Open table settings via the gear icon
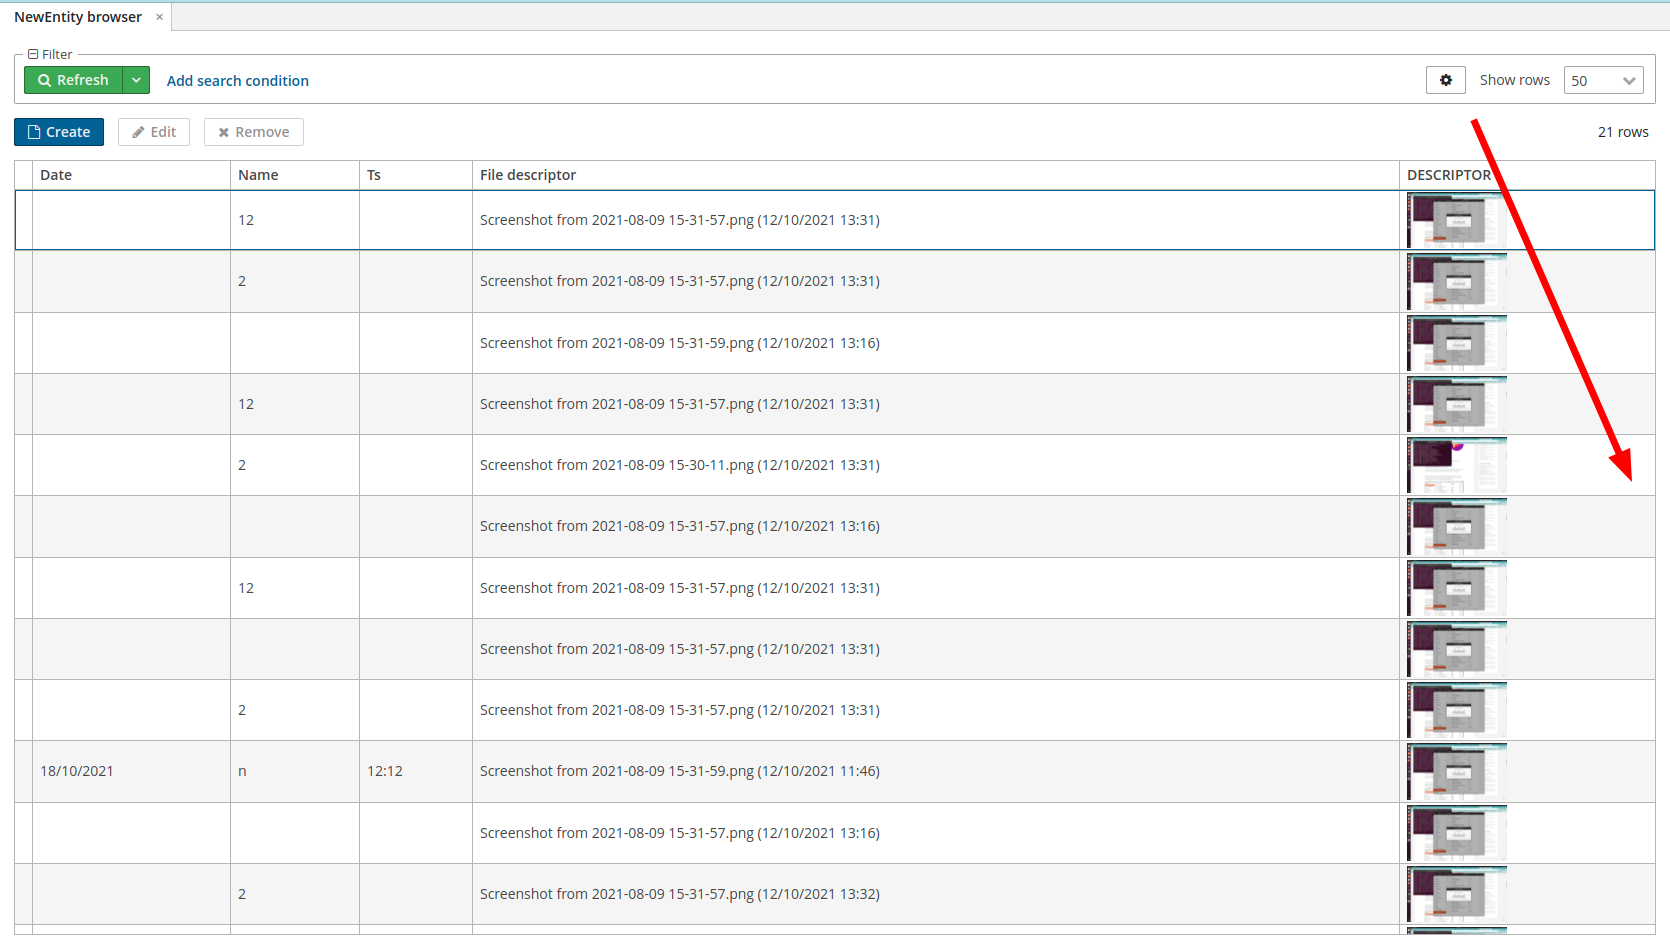This screenshot has height=946, width=1670. click(x=1445, y=79)
